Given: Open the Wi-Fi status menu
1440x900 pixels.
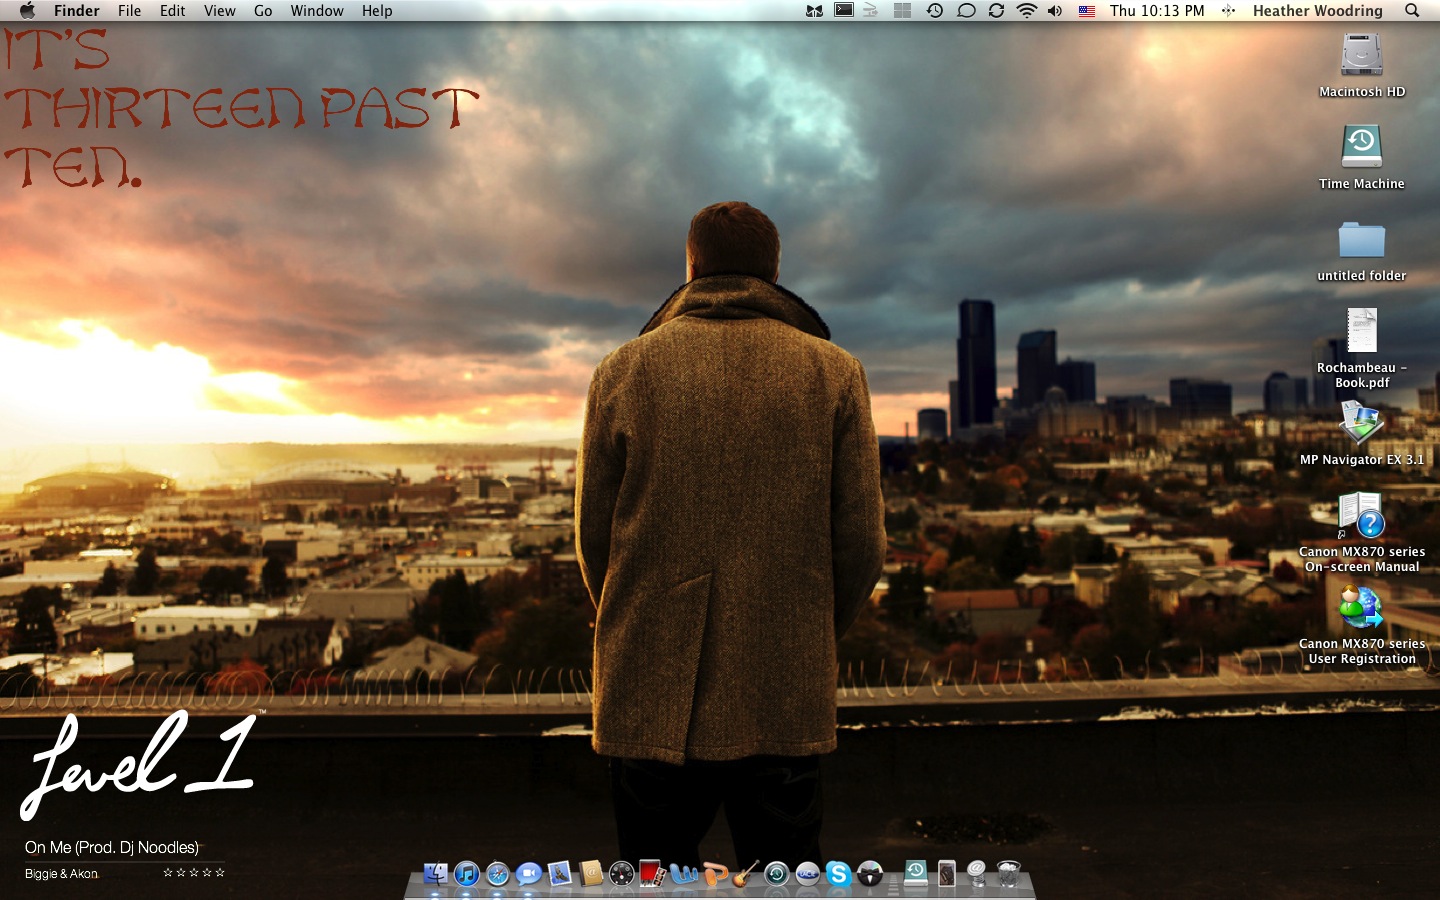Looking at the screenshot, I should [1026, 11].
